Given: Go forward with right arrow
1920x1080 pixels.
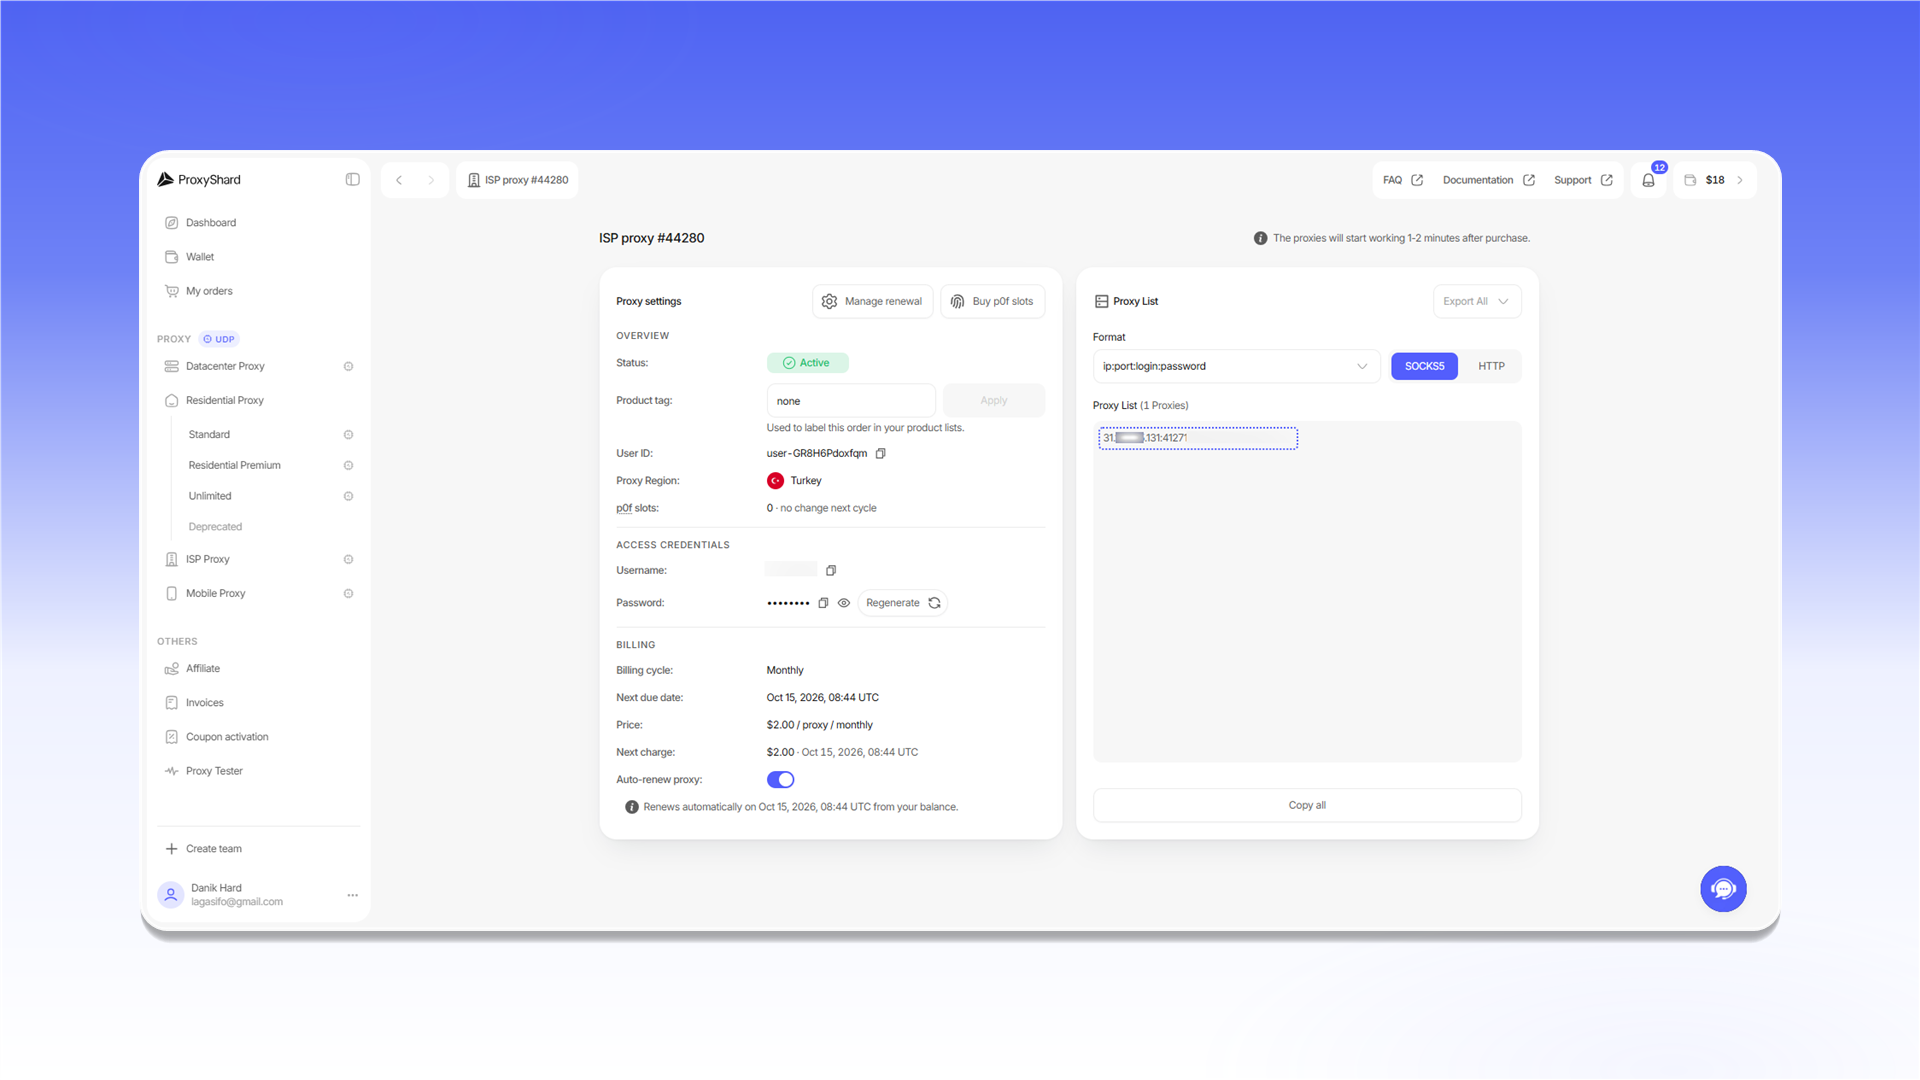Looking at the screenshot, I should coord(431,180).
